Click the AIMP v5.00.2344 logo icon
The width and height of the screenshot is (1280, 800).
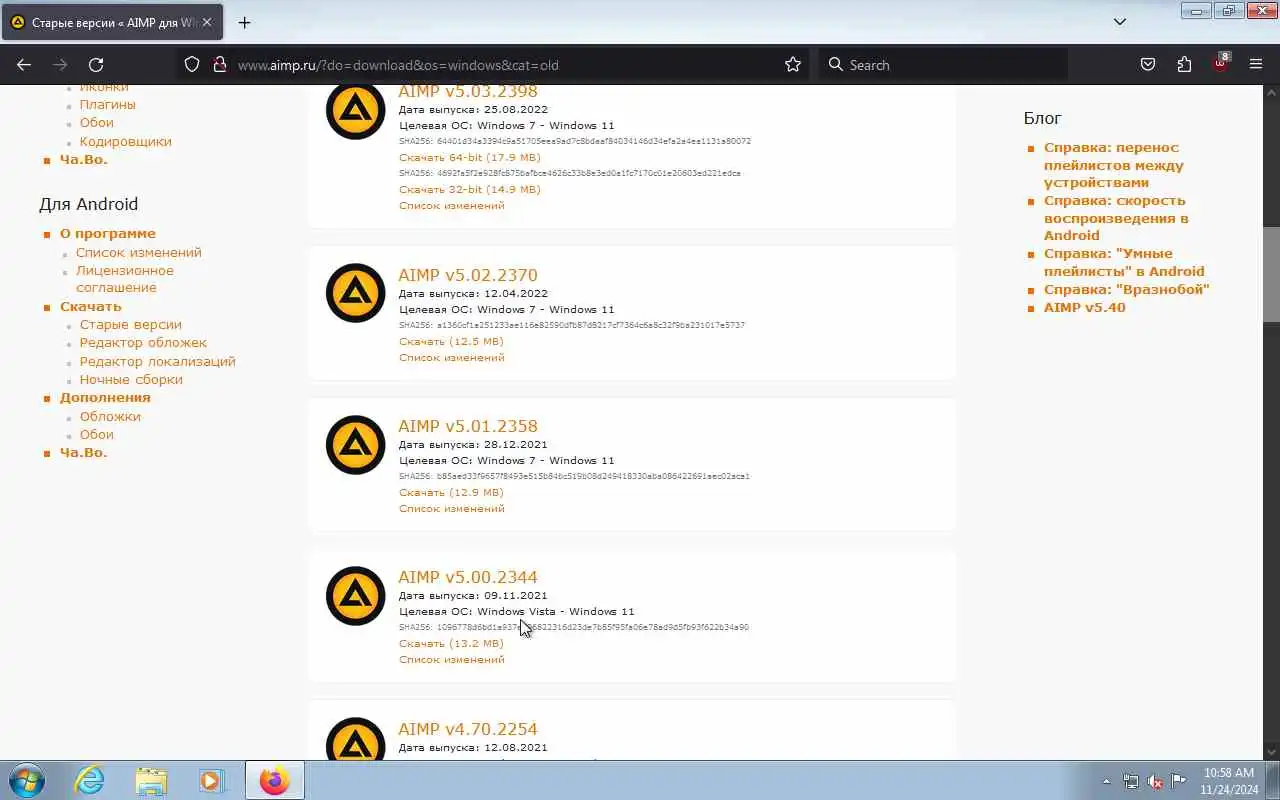coord(355,596)
